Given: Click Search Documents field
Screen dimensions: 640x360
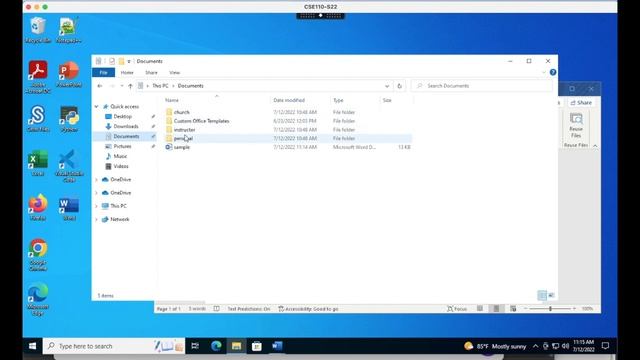Looking at the screenshot, I should click(x=482, y=86).
